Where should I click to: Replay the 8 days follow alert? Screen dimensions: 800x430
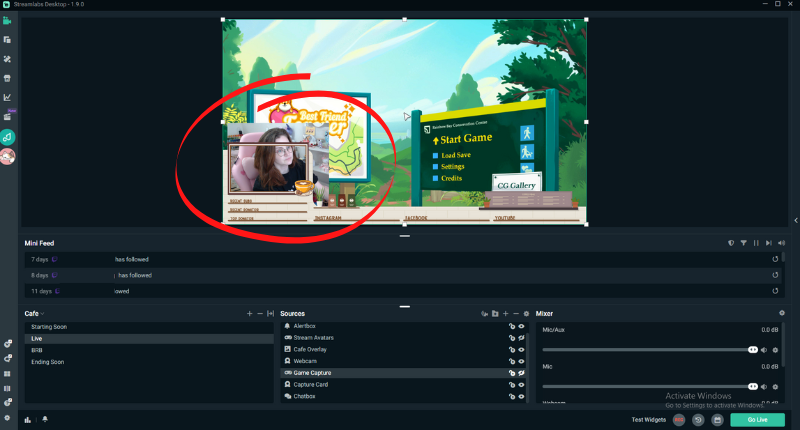pos(775,275)
